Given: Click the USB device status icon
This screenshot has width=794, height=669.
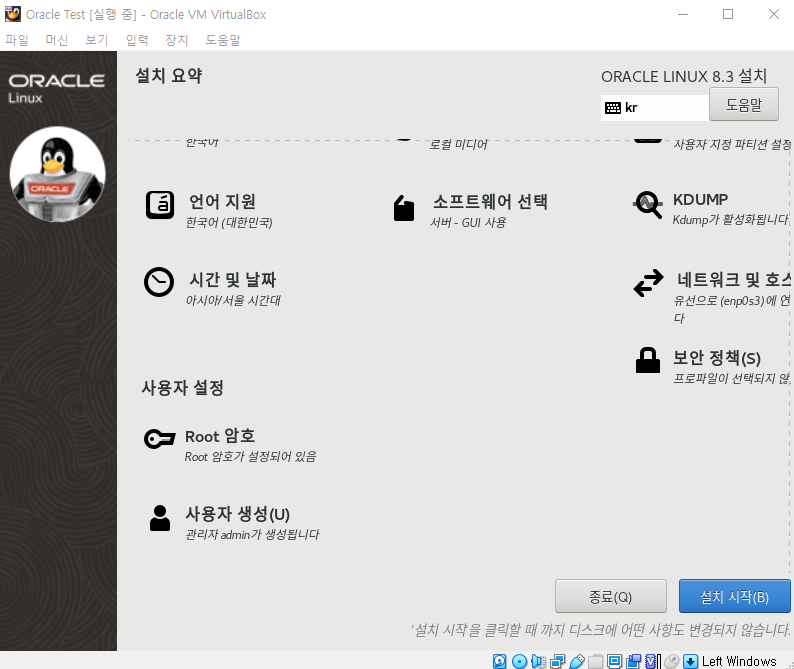Looking at the screenshot, I should coord(577,661).
